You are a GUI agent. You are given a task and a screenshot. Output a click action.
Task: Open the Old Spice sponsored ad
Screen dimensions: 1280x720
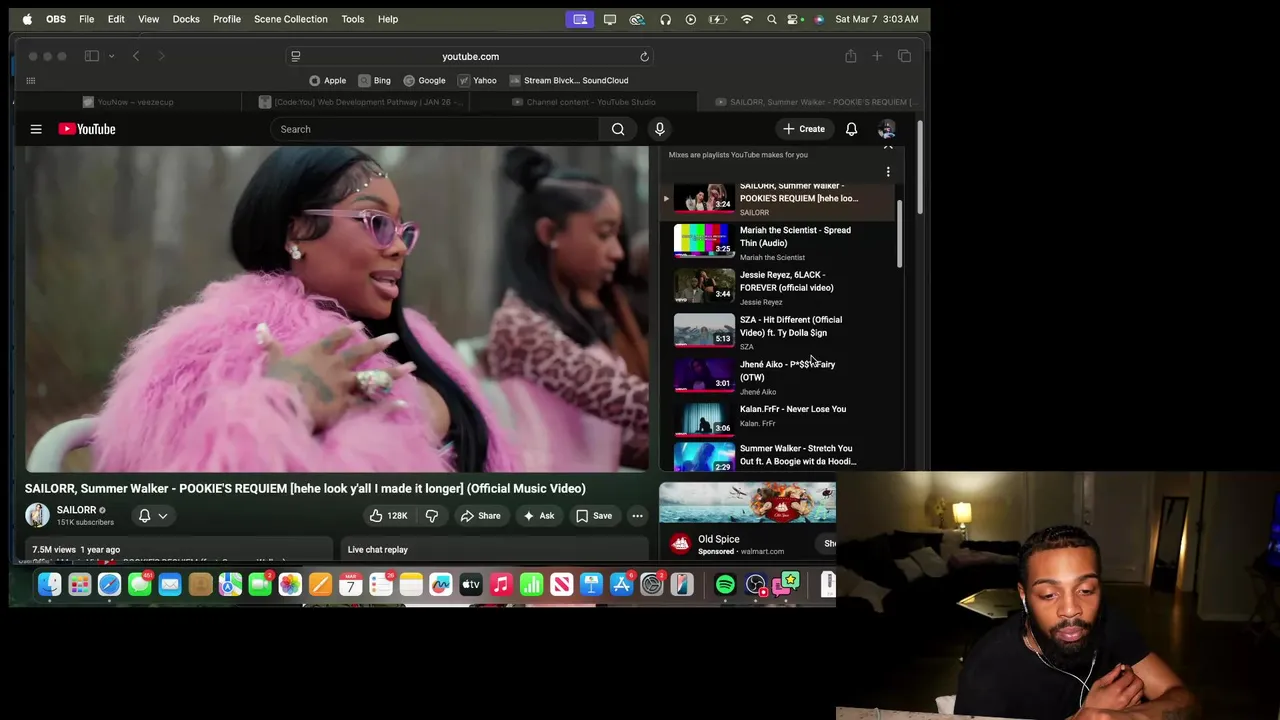point(747,522)
